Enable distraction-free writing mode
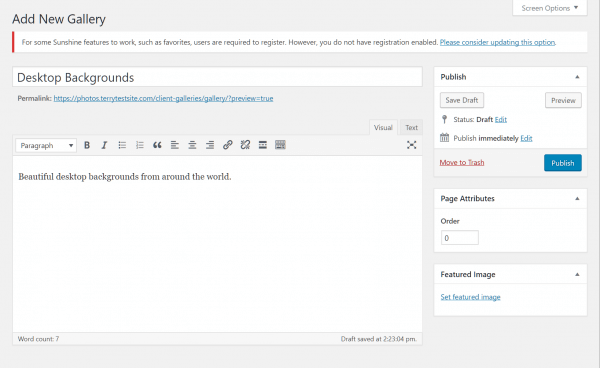The height and width of the screenshot is (368, 600). (411, 145)
